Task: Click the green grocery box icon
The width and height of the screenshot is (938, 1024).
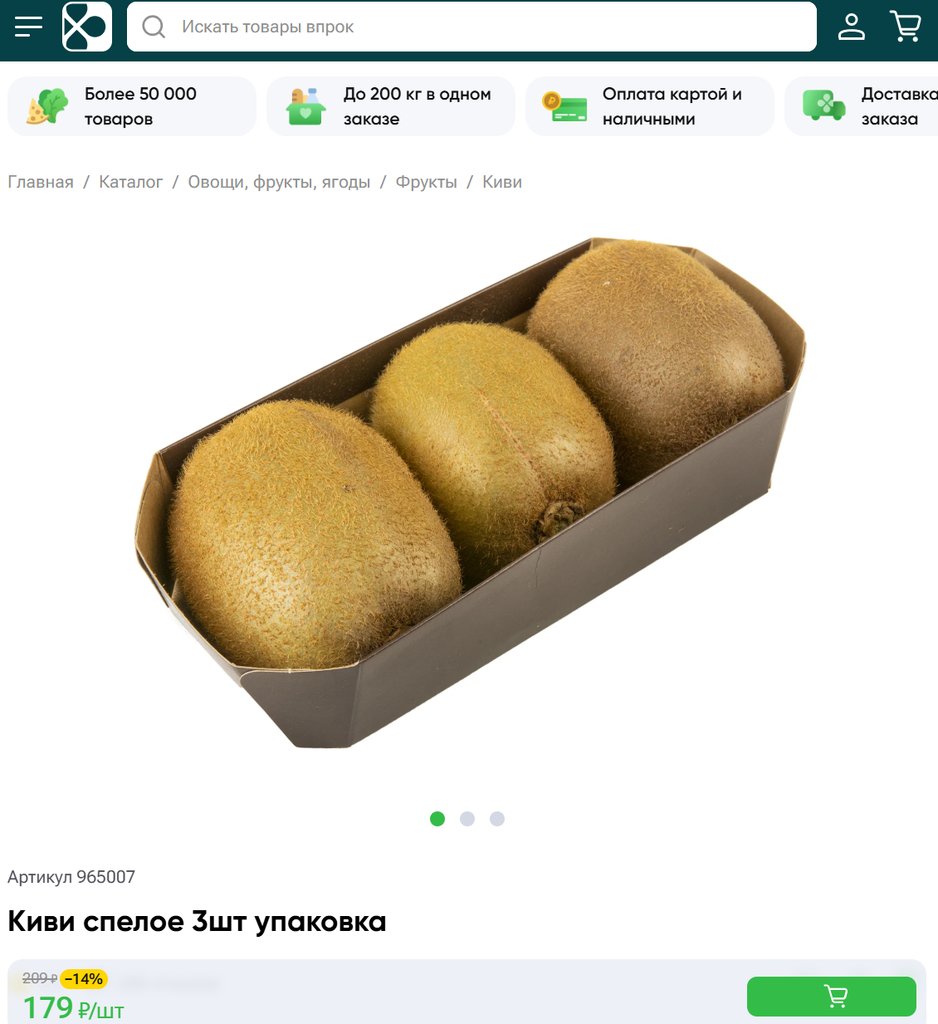Action: (305, 106)
